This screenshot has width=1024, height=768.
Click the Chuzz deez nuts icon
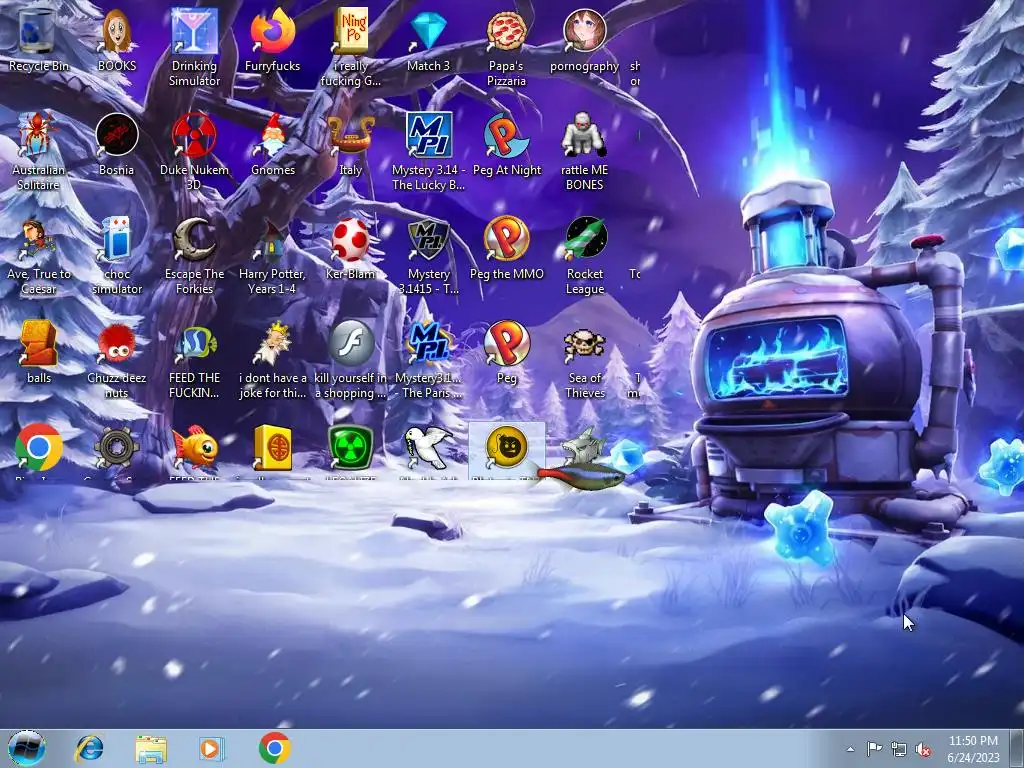(116, 344)
